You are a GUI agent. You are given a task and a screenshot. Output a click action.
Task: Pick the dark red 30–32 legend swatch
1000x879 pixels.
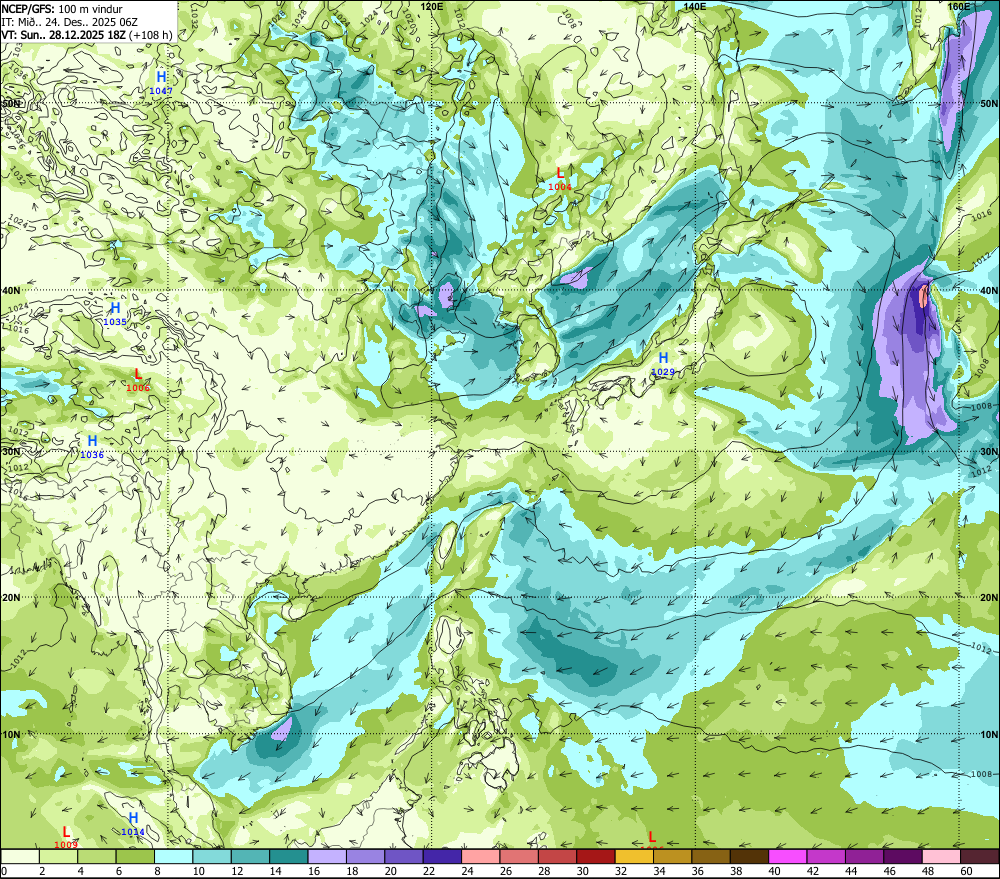596,856
